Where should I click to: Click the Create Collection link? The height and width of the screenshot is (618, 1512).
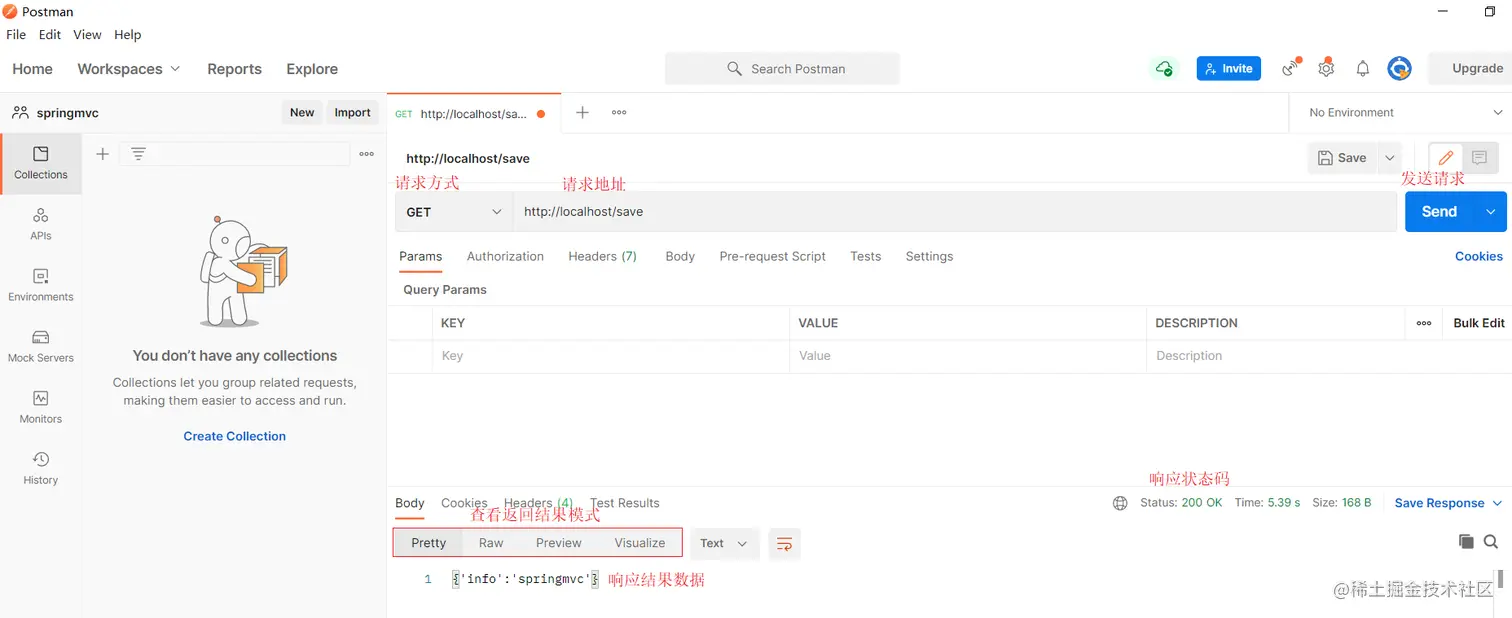[234, 436]
